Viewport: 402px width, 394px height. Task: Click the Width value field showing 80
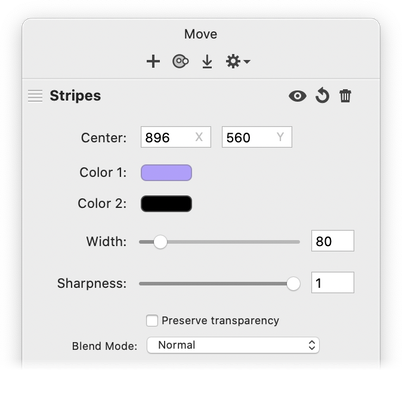333,241
